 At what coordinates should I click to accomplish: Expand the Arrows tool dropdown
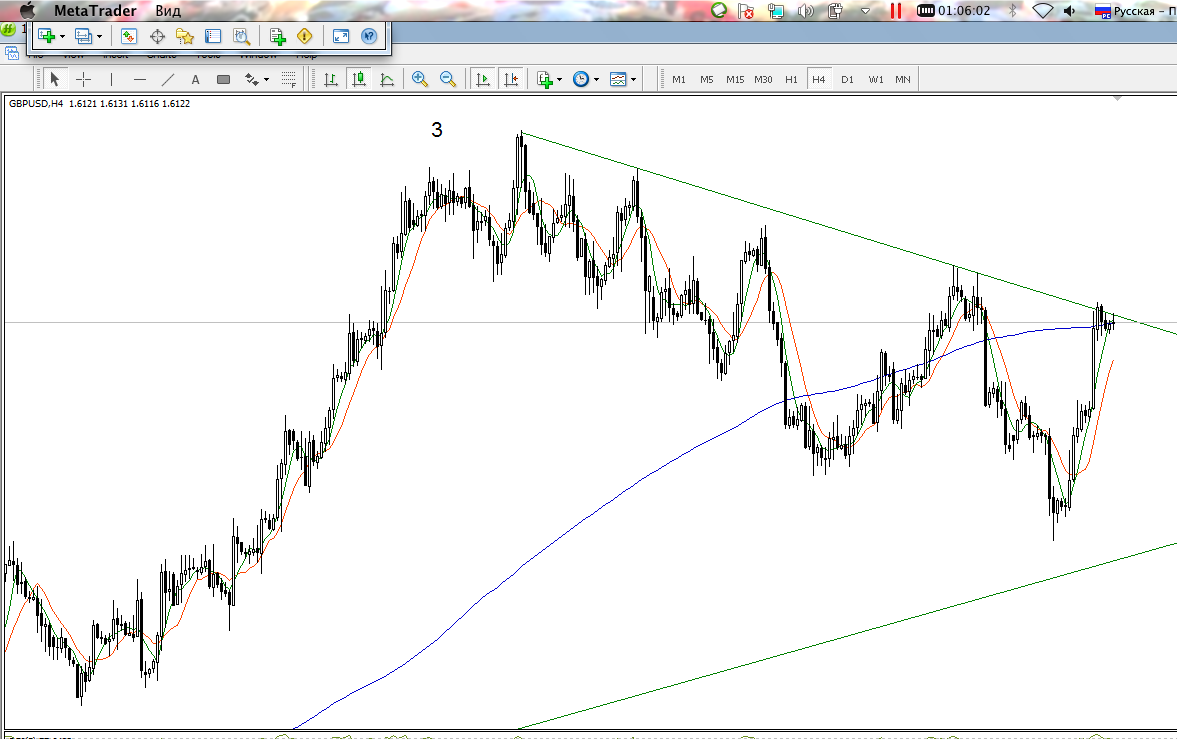266,80
